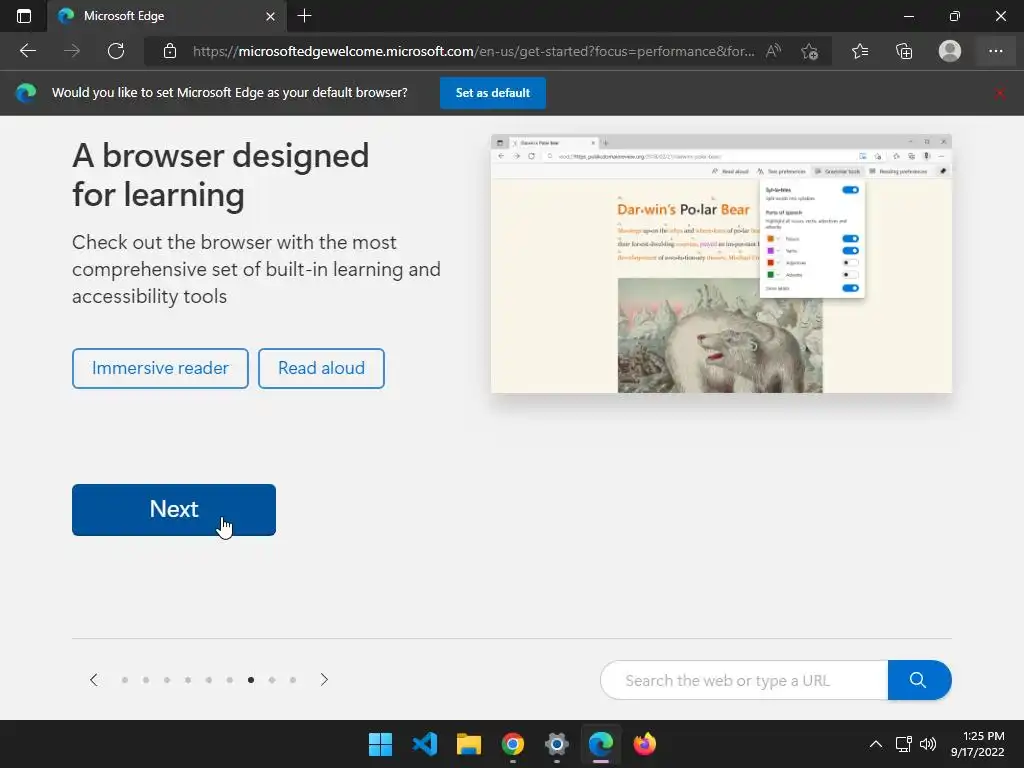The height and width of the screenshot is (768, 1024).
Task: Select the fourth carousel dot
Action: point(188,680)
